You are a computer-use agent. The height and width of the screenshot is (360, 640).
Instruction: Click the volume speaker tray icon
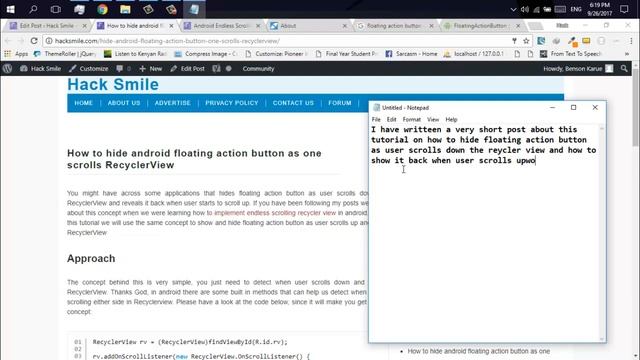[525, 9]
